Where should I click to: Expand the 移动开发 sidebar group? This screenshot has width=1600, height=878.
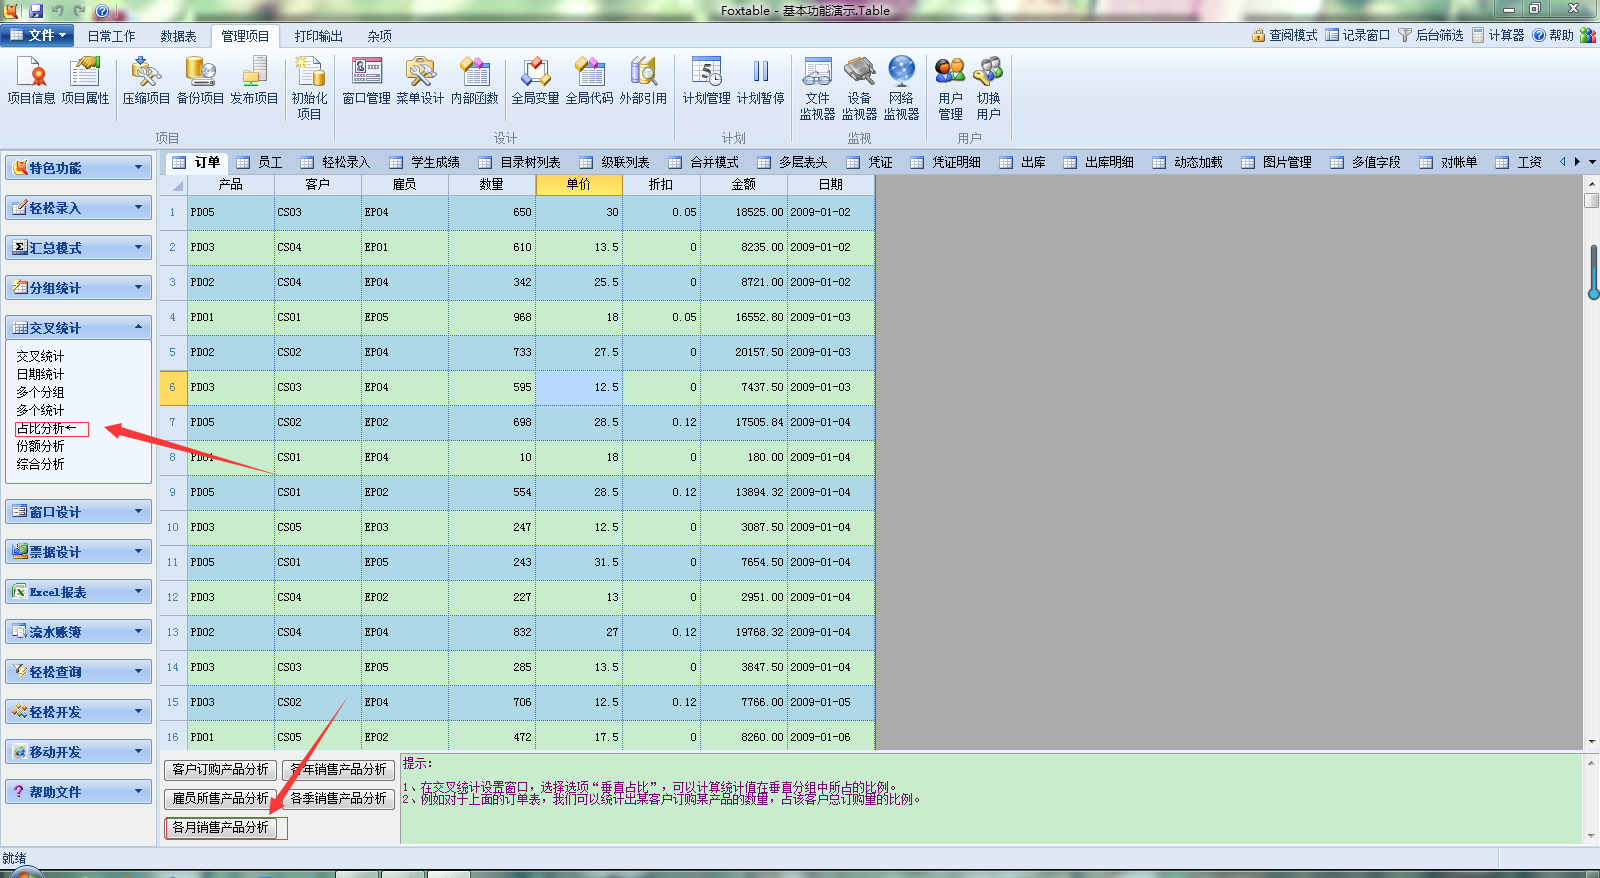[x=78, y=752]
